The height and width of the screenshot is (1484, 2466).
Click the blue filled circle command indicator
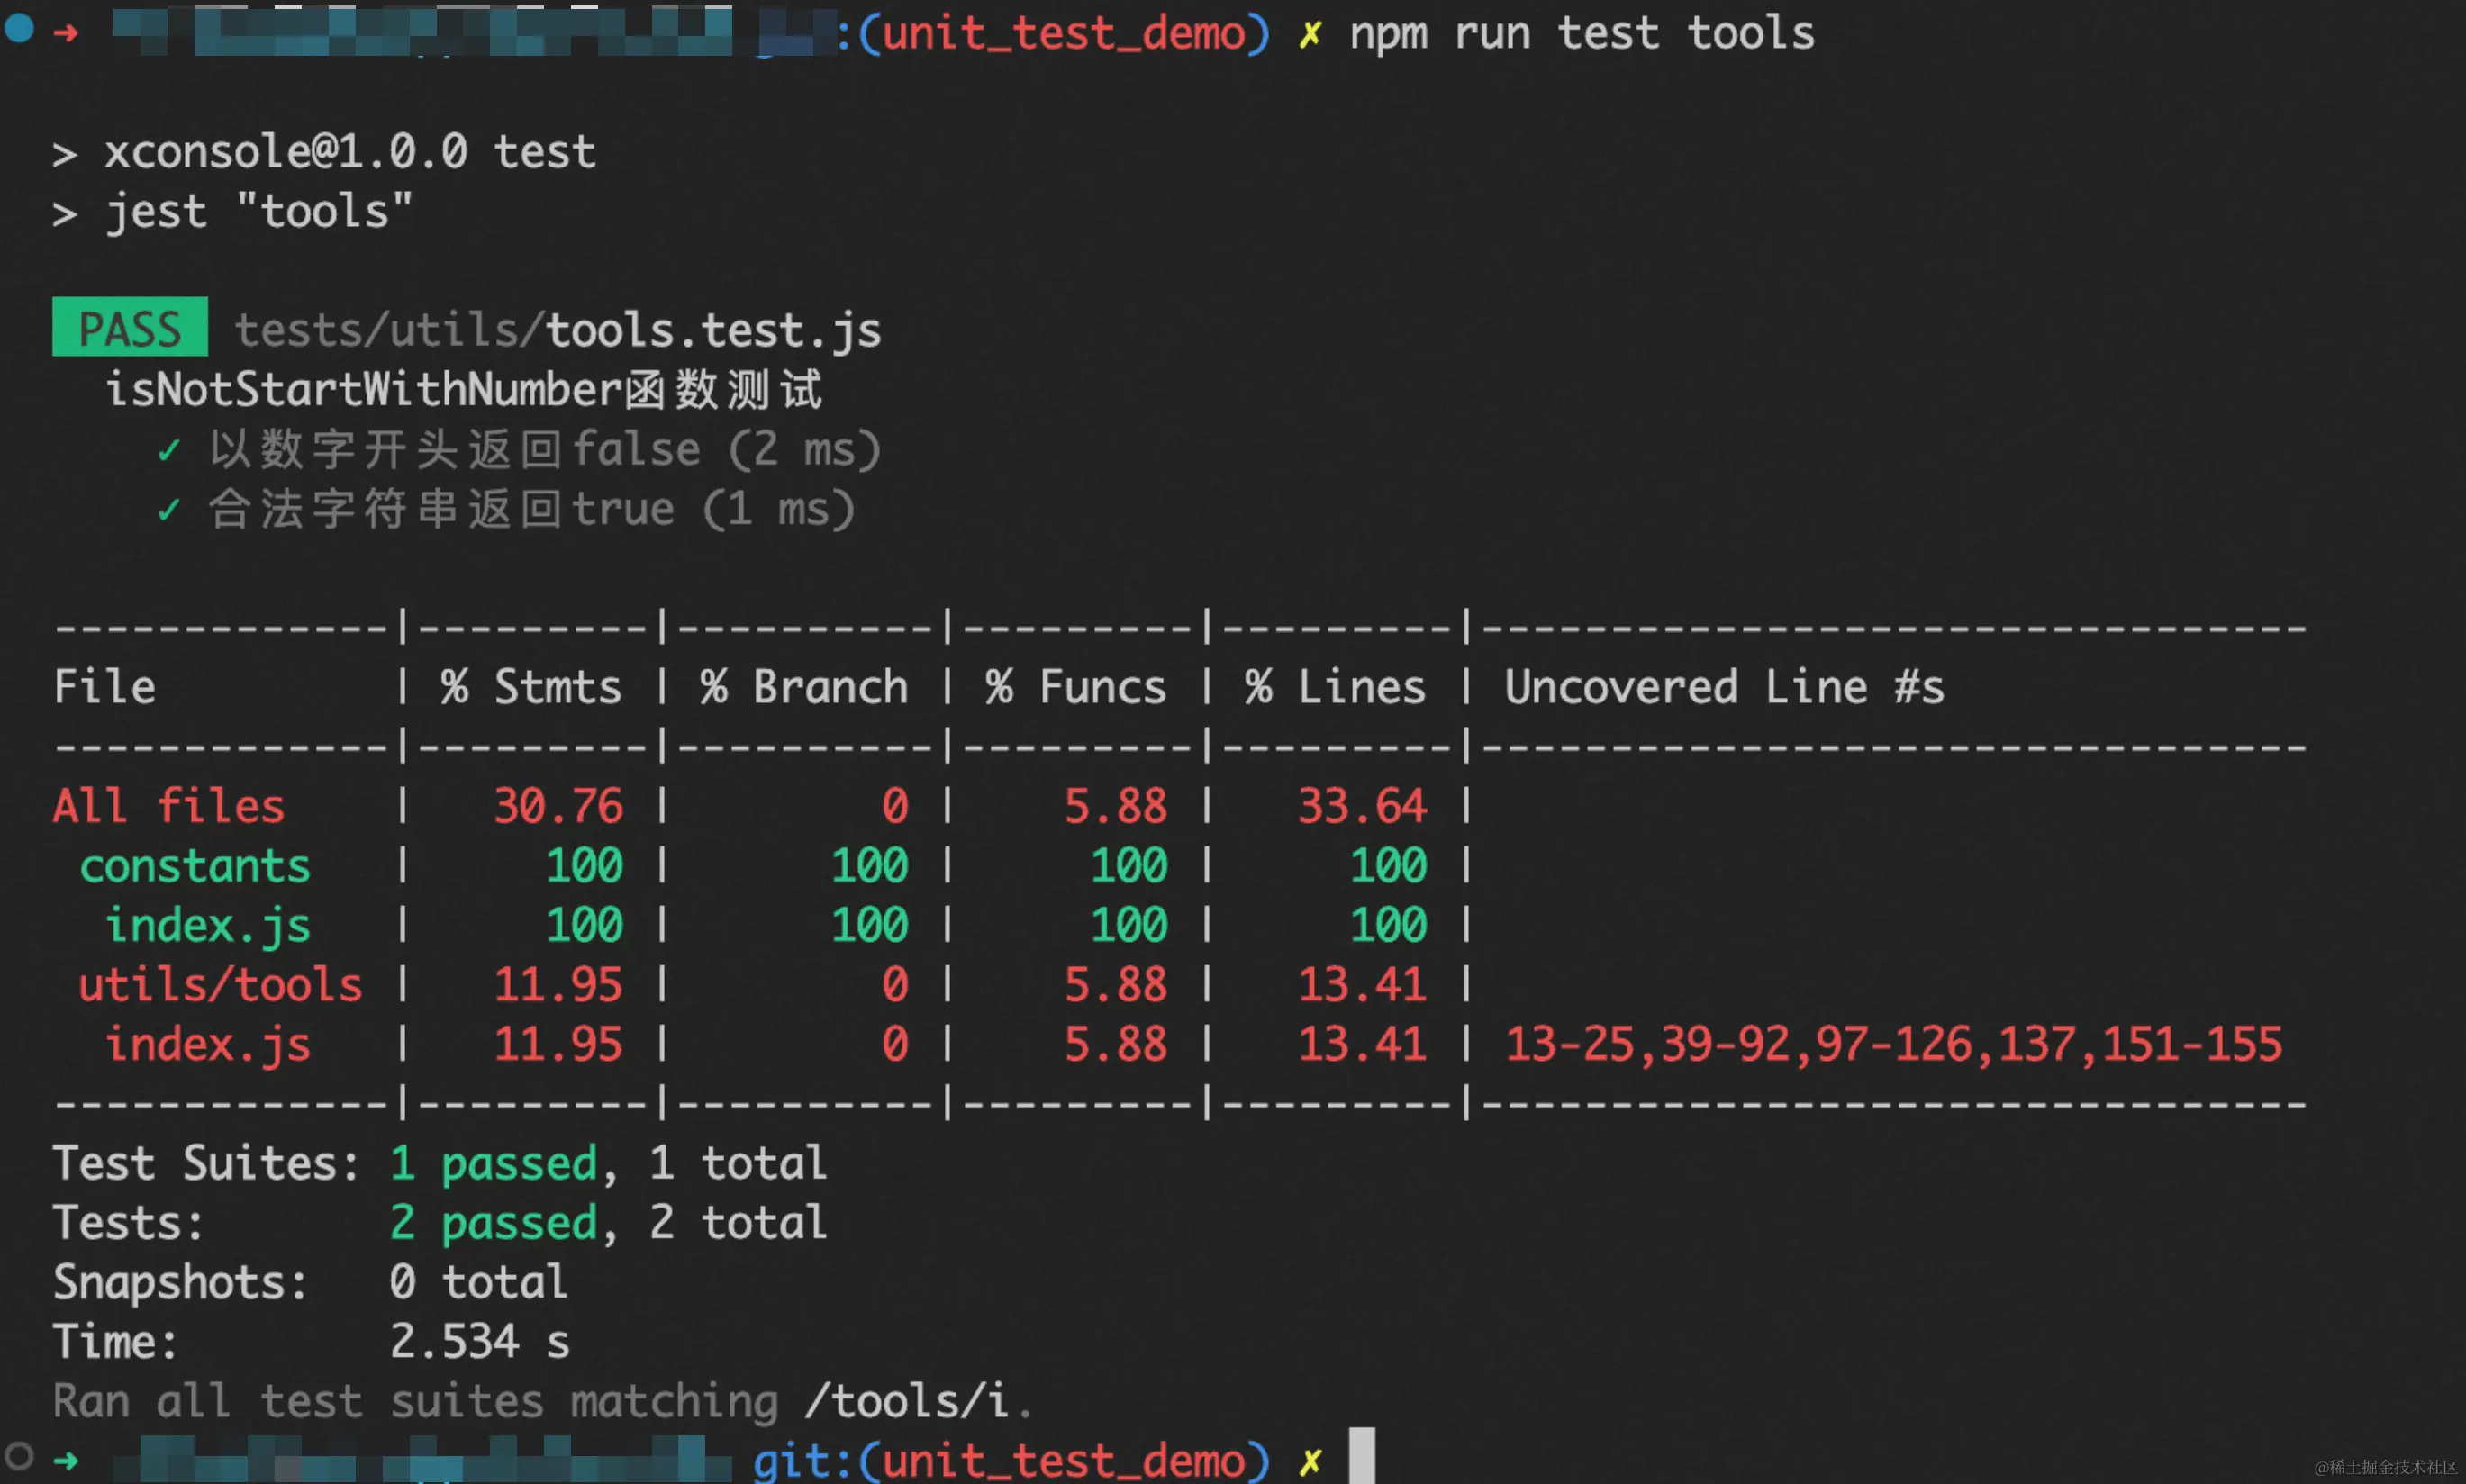19,28
